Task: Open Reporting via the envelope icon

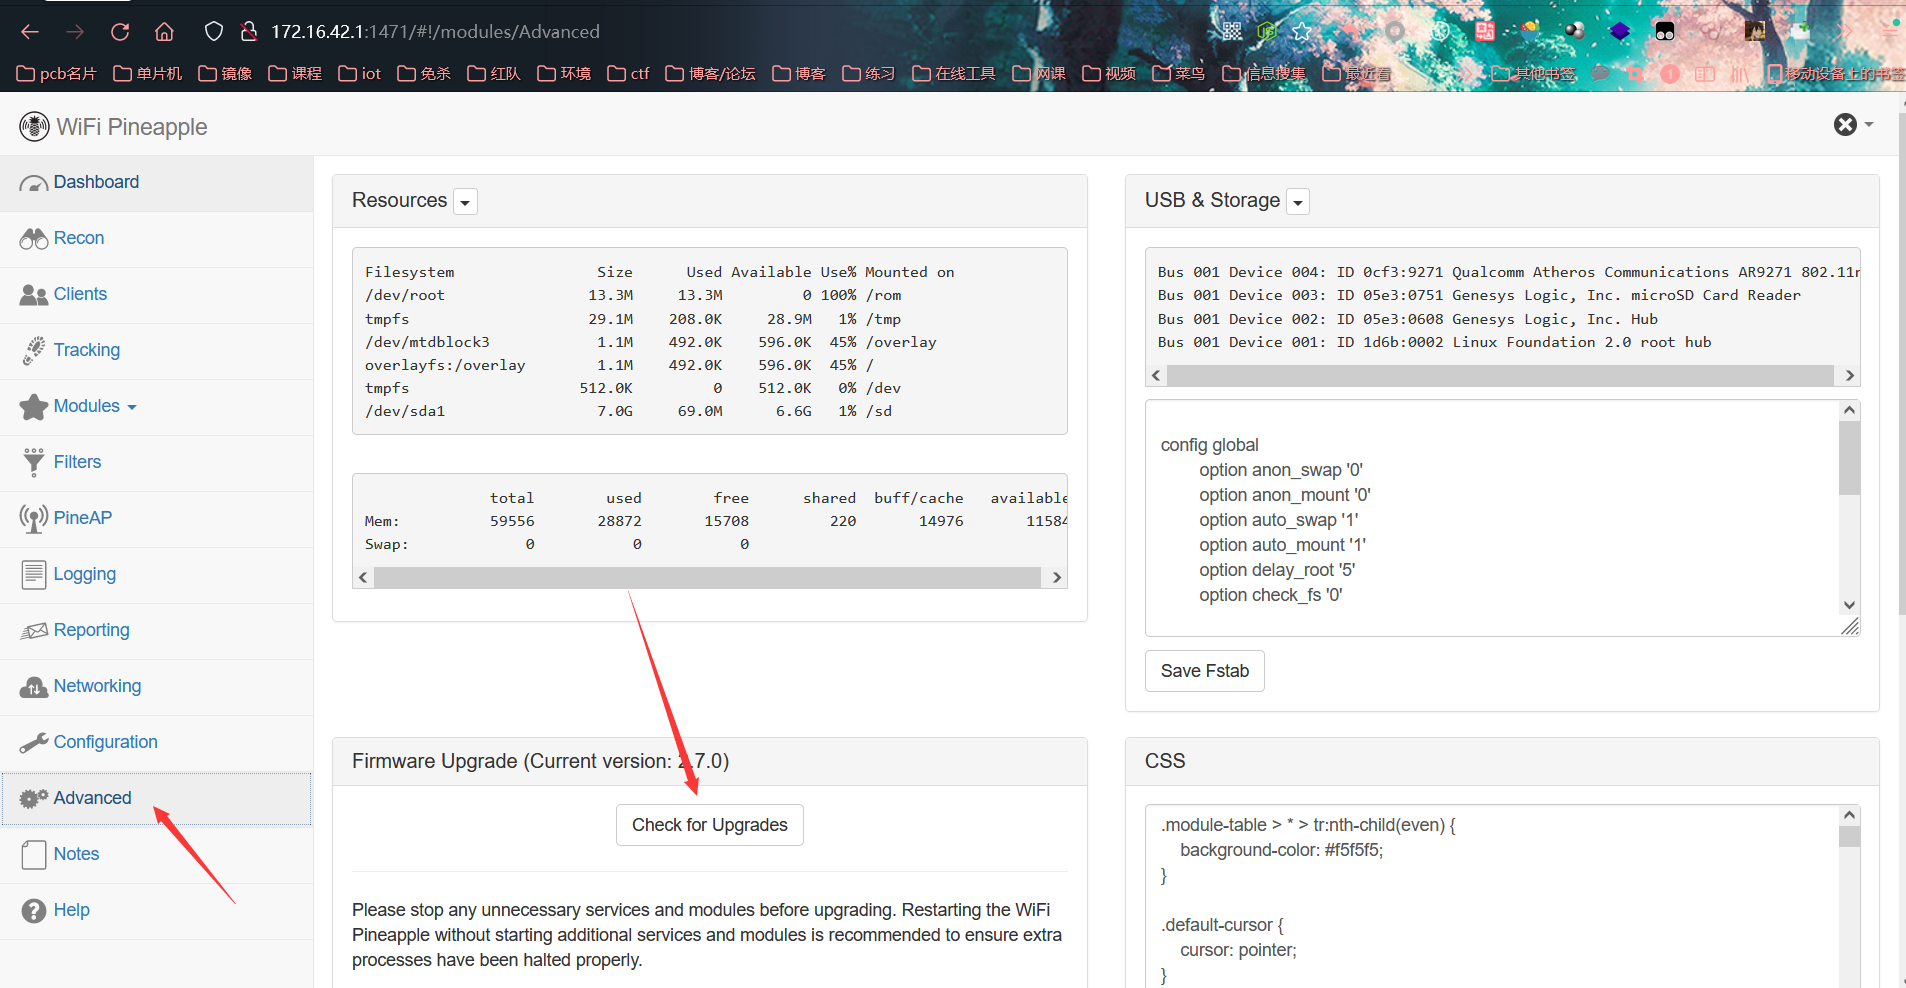Action: (x=33, y=630)
